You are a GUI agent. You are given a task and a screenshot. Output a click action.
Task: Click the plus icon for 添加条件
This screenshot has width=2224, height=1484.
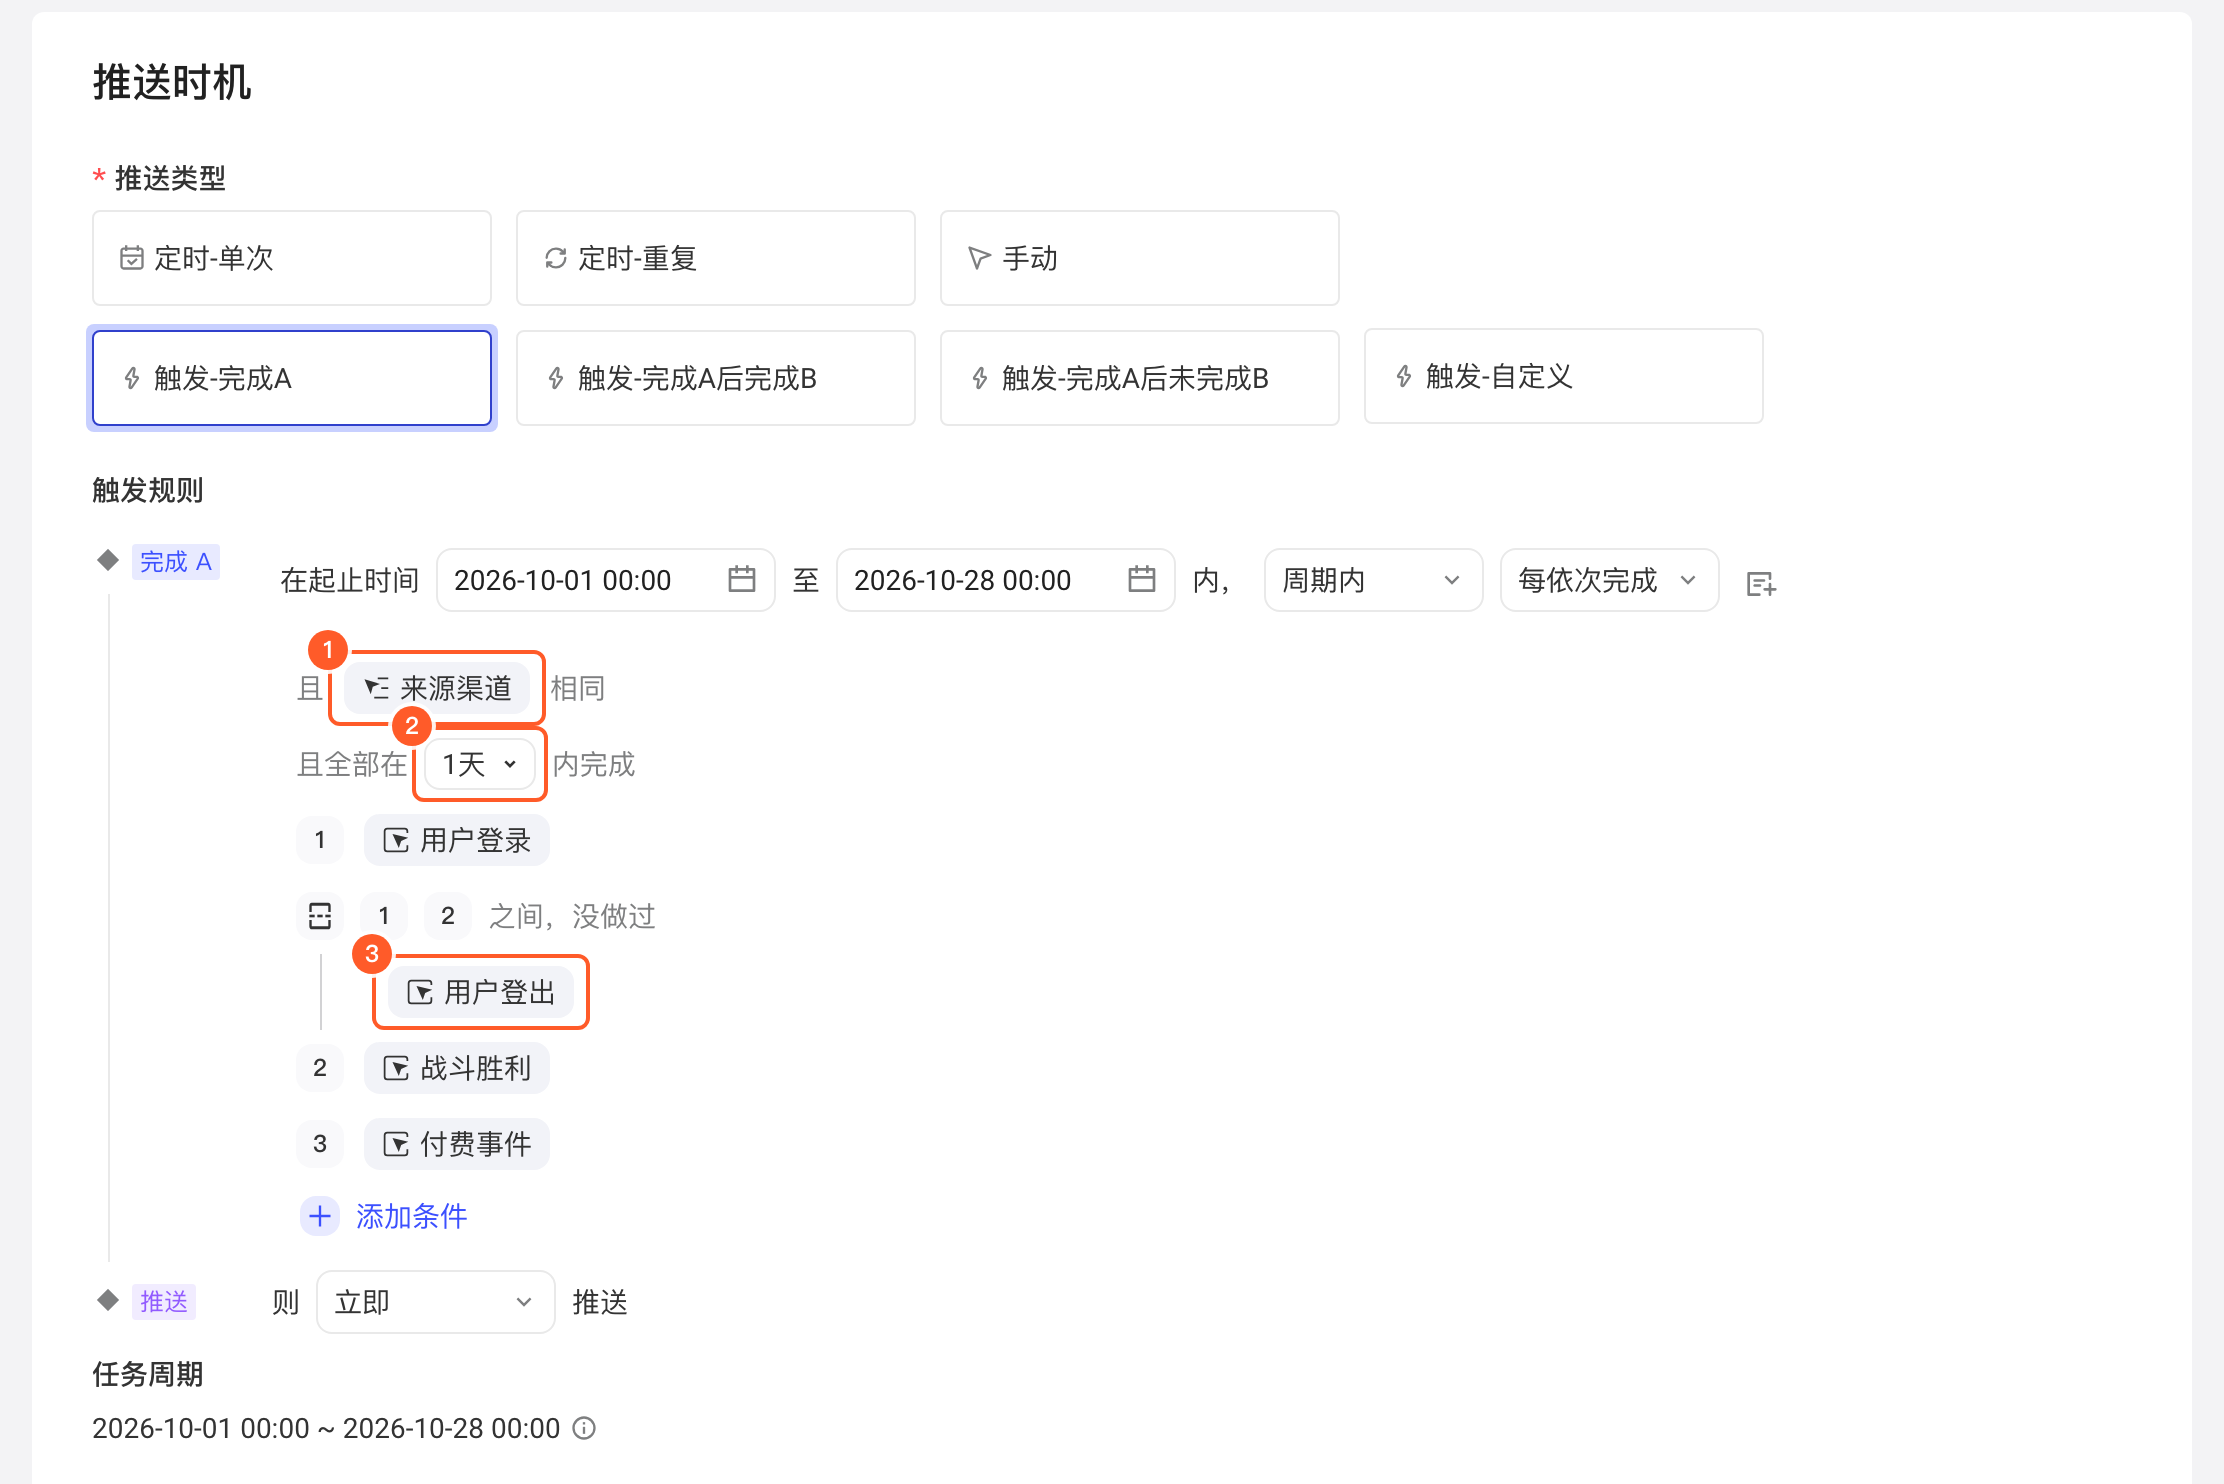click(x=320, y=1216)
